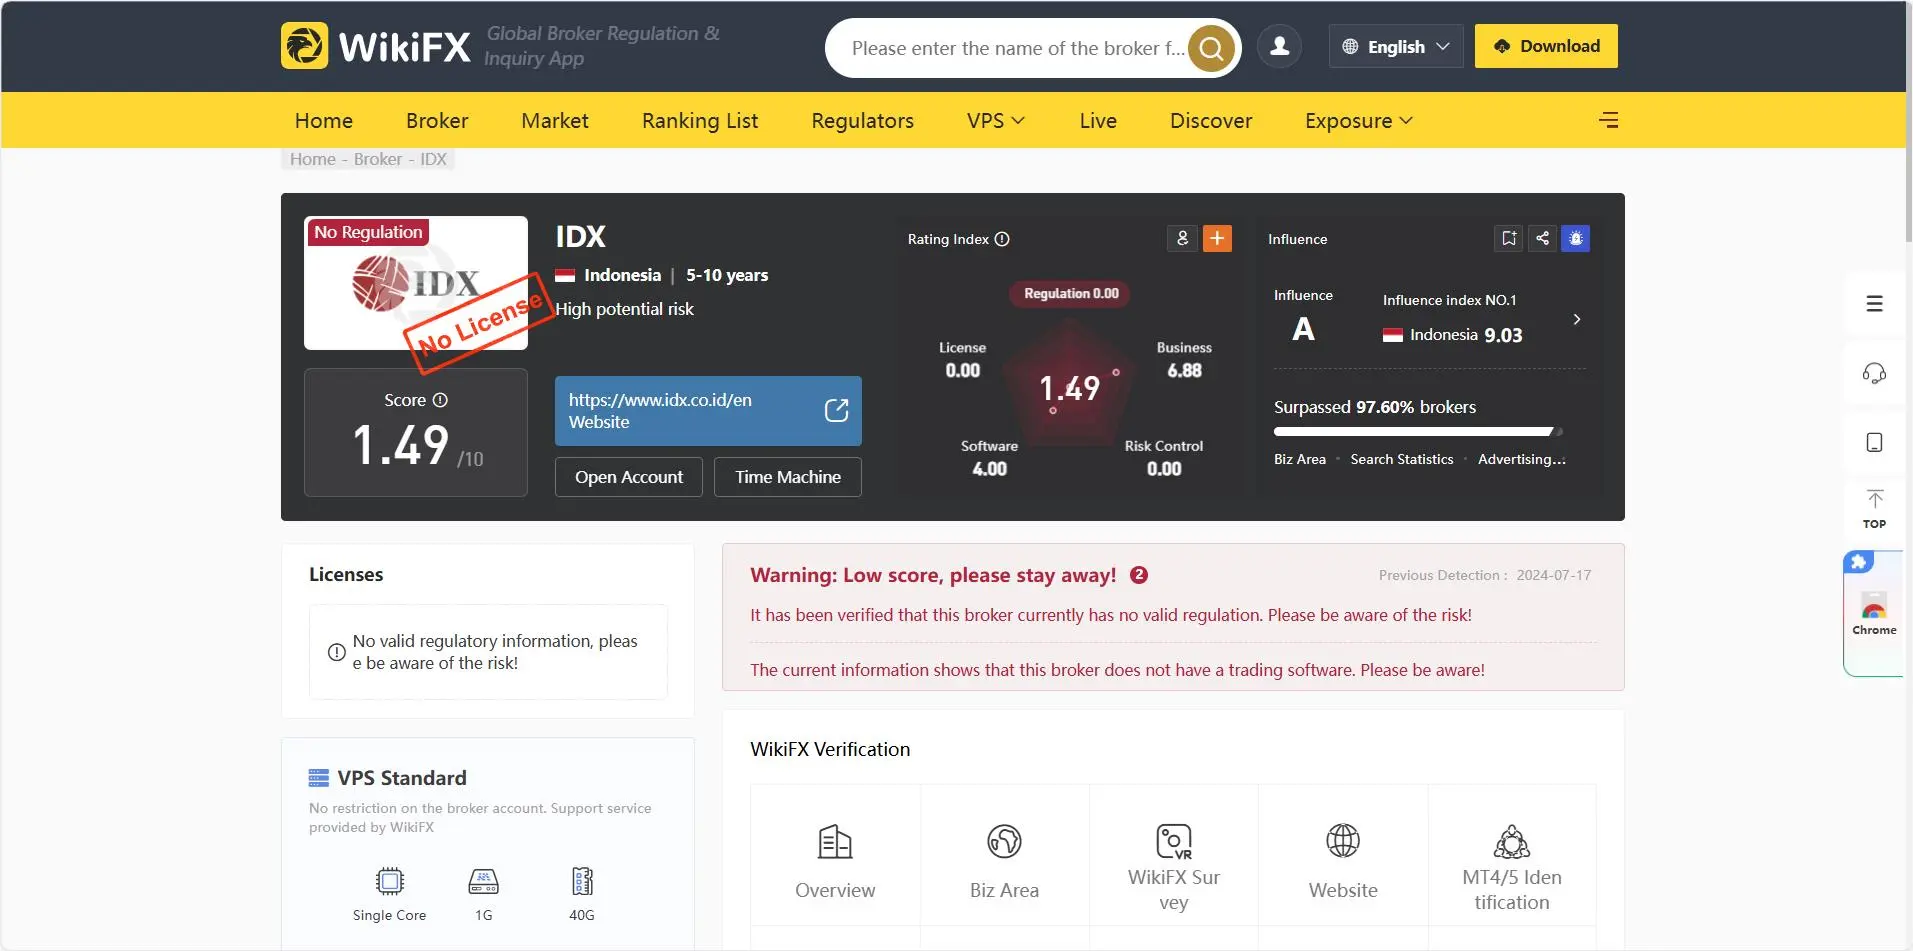Click the sidebar list menu icon
This screenshot has width=1913, height=951.
pyautogui.click(x=1874, y=304)
